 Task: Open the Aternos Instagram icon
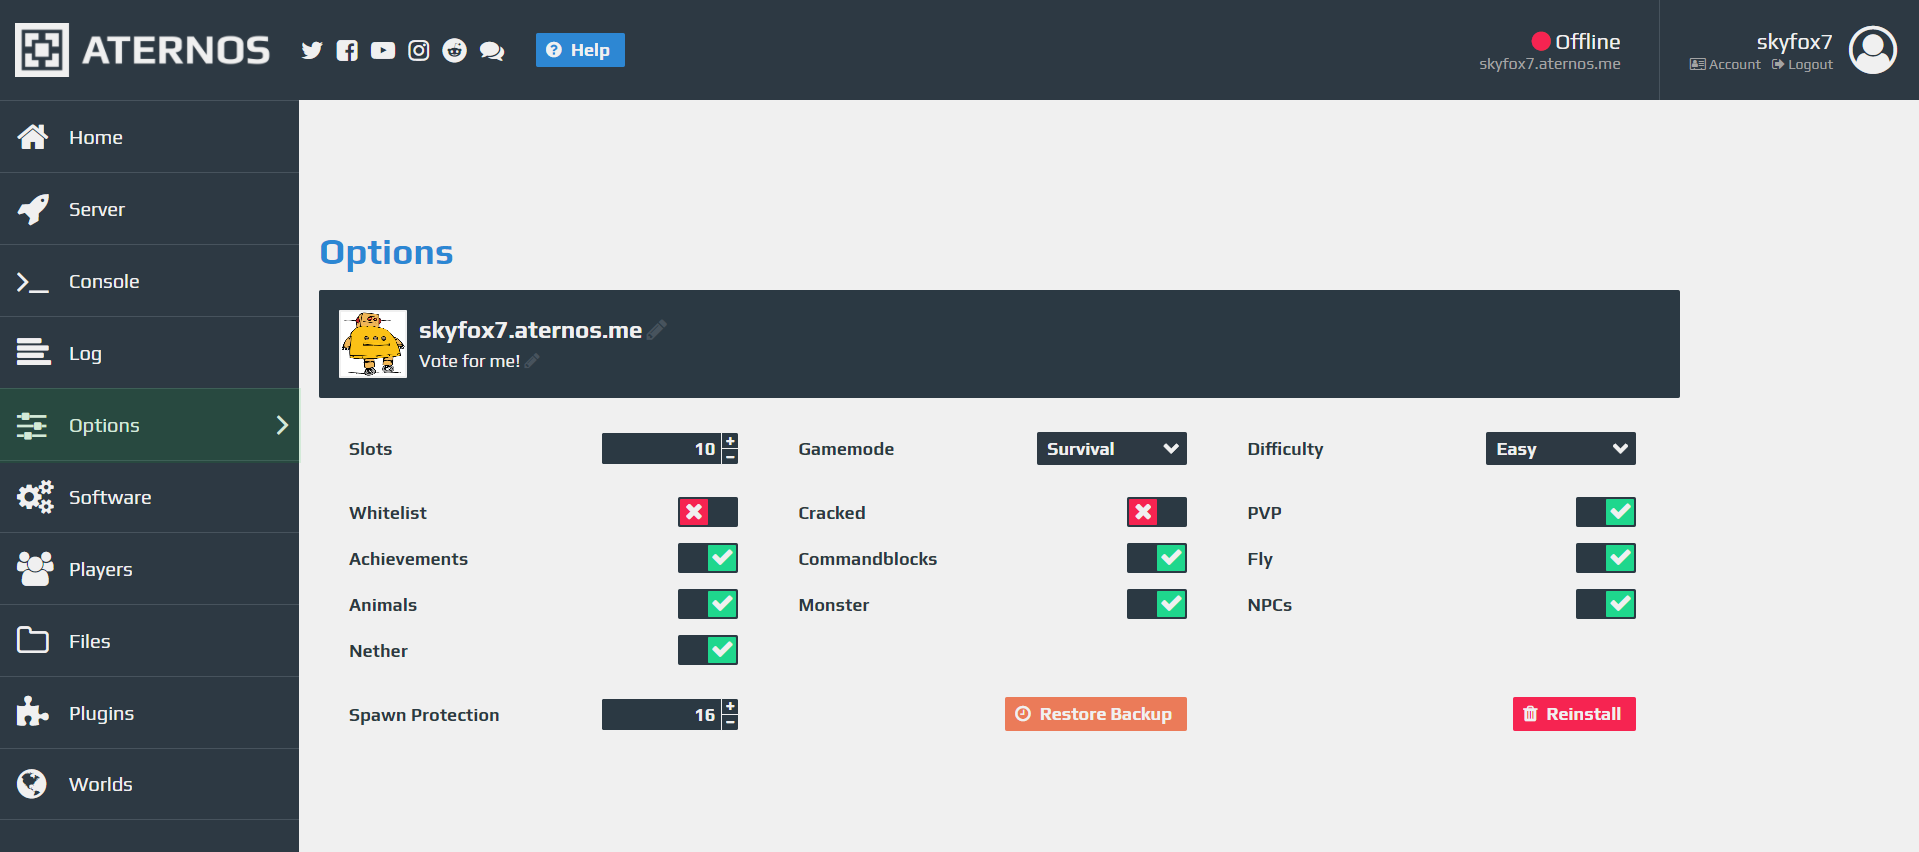click(x=419, y=50)
